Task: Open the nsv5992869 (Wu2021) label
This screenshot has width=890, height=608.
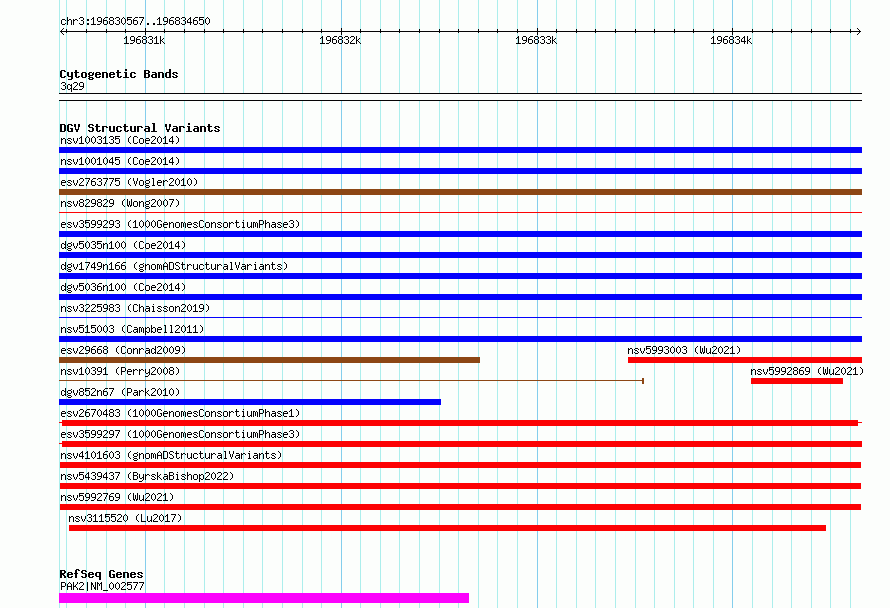Action: (x=807, y=371)
